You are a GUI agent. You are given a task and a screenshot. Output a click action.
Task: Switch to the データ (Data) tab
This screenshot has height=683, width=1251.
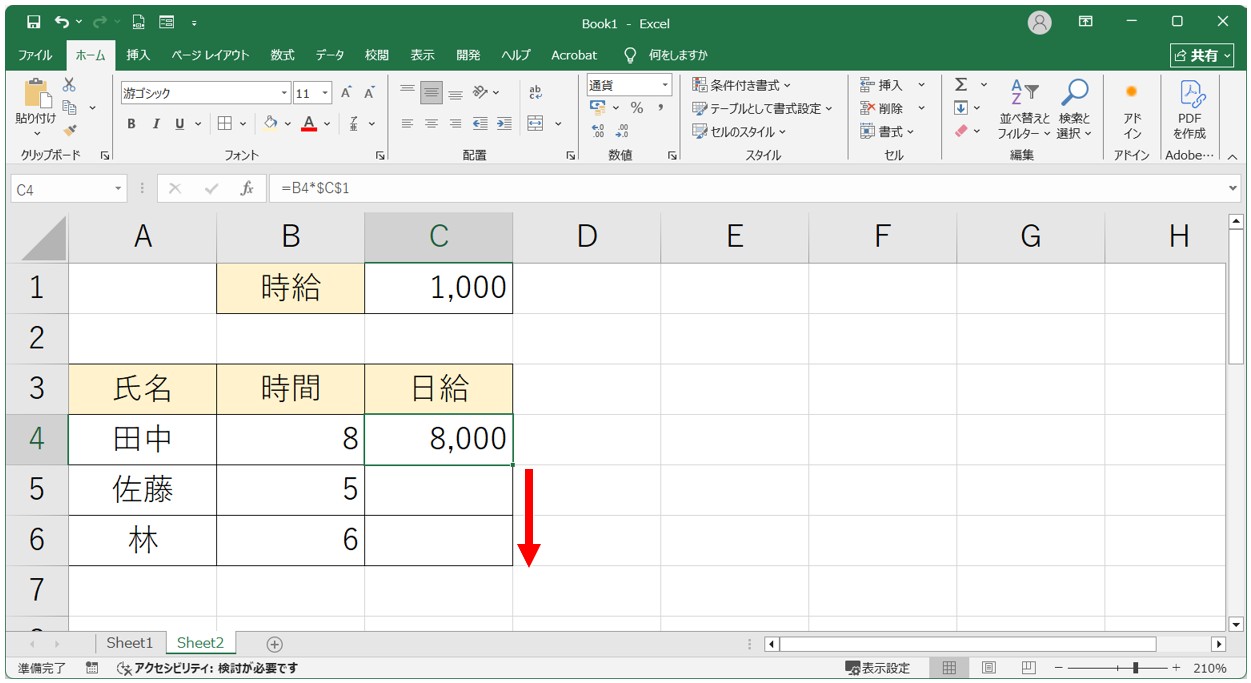330,55
